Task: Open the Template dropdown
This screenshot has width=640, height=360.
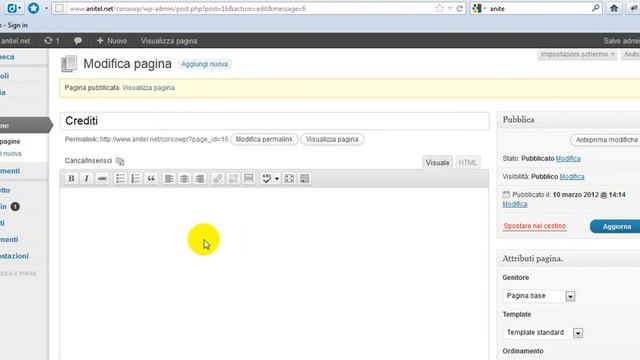Action: tap(543, 332)
